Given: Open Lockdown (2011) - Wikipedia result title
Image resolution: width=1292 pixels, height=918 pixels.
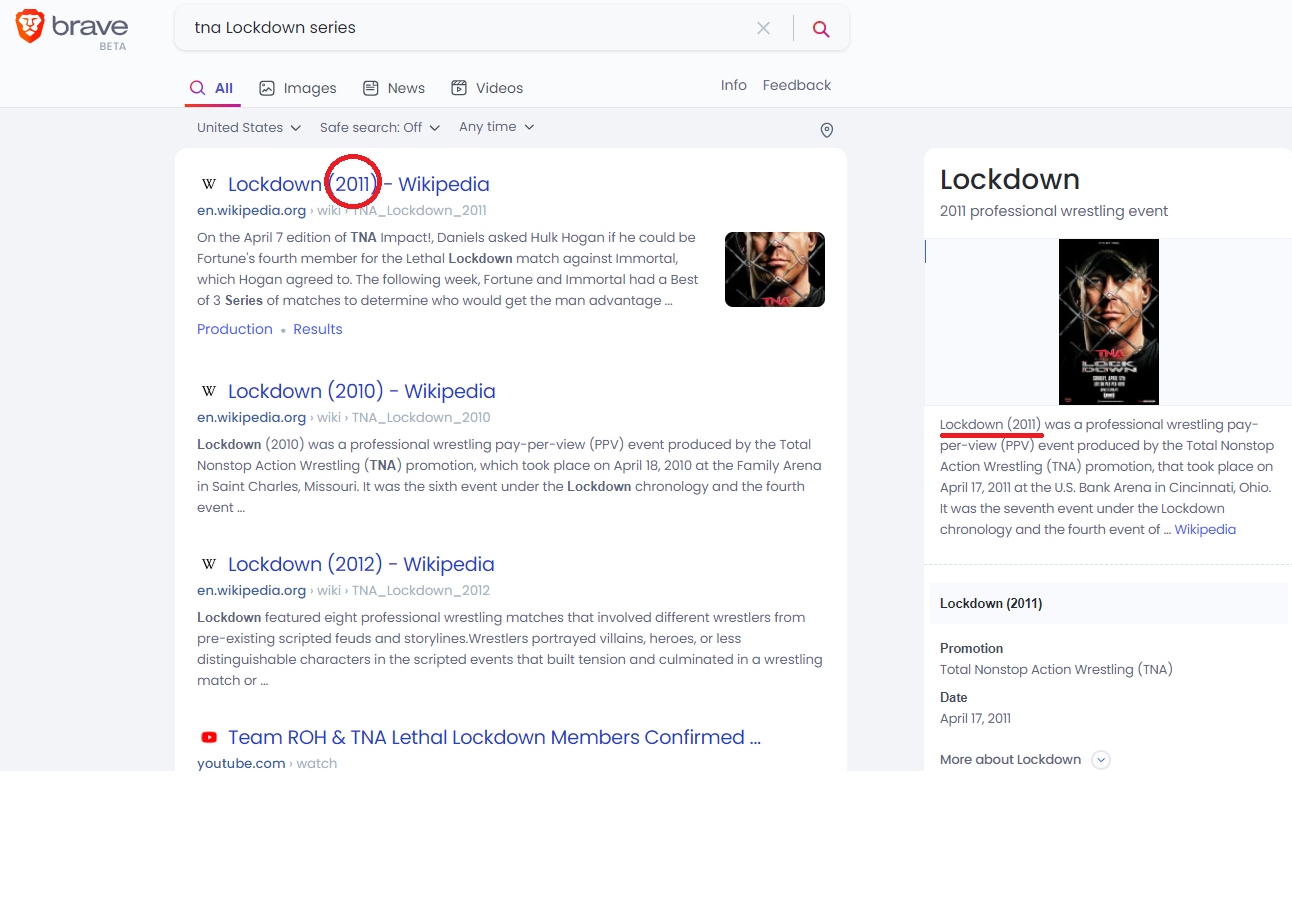Looking at the screenshot, I should pos(359,184).
